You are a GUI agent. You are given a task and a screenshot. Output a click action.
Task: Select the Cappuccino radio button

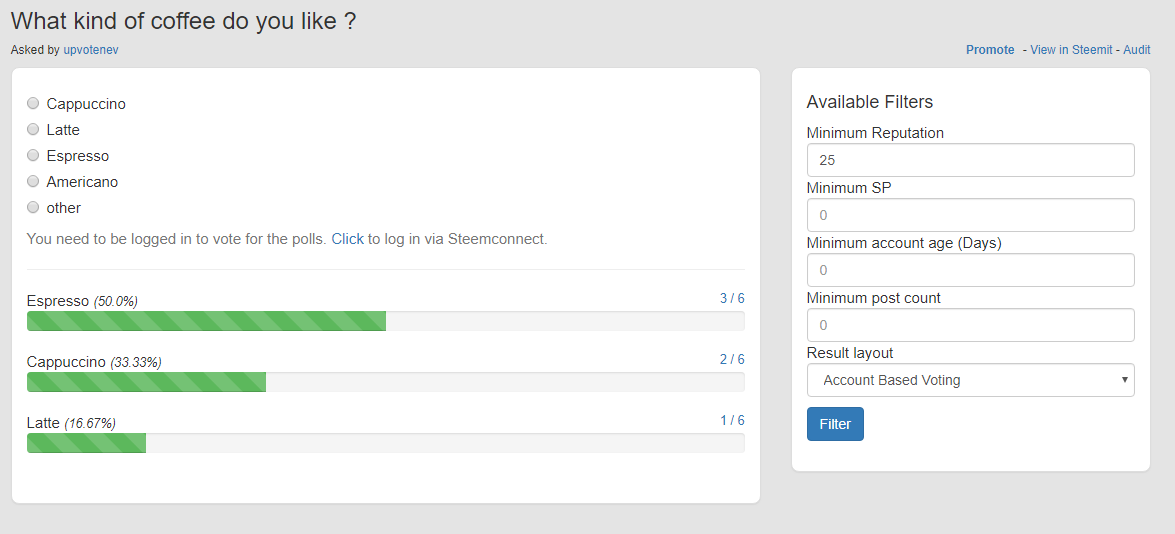(x=33, y=103)
